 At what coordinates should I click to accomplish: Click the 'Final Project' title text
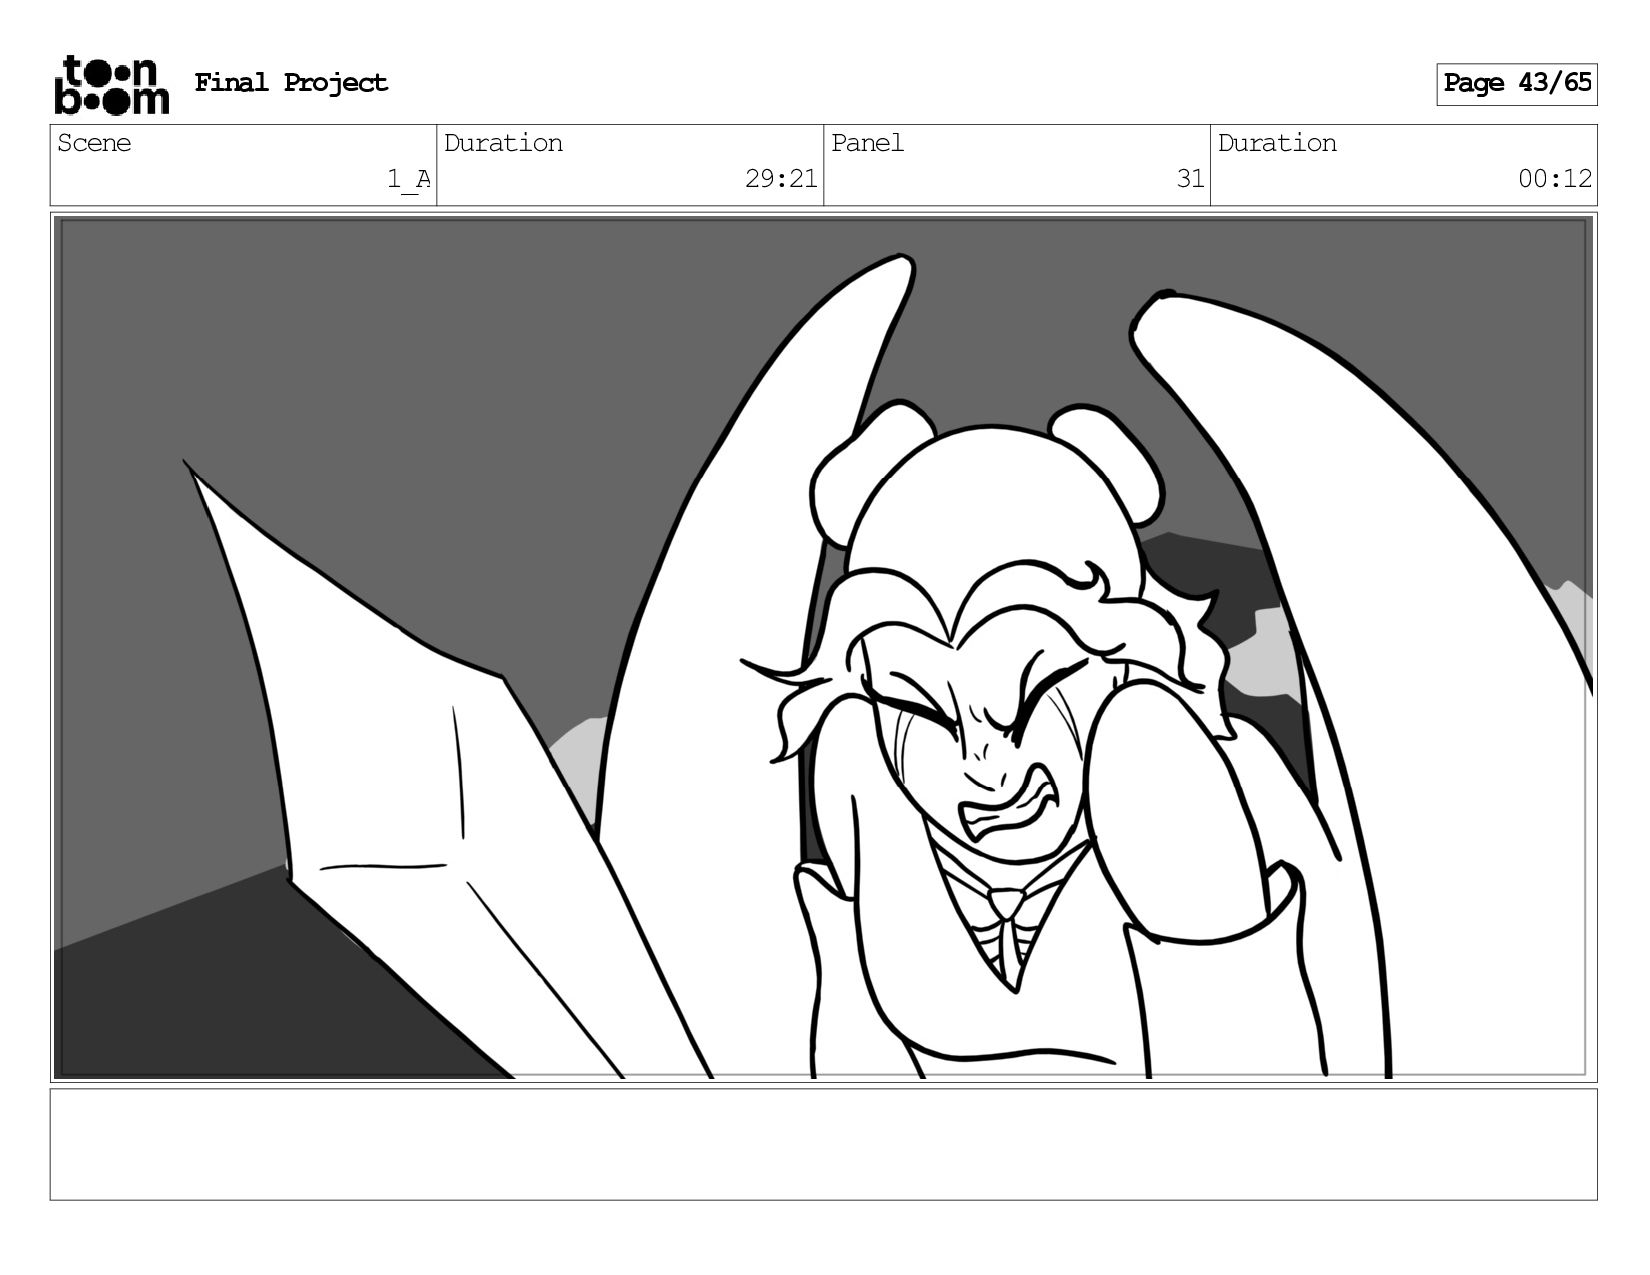coord(291,83)
